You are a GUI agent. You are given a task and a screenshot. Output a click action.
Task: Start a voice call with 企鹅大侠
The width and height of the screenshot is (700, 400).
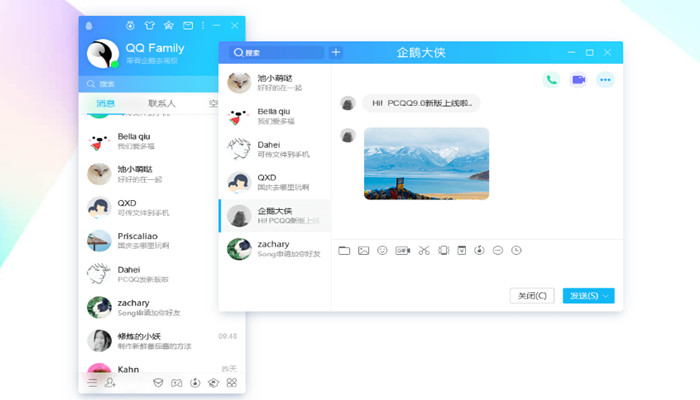click(551, 80)
